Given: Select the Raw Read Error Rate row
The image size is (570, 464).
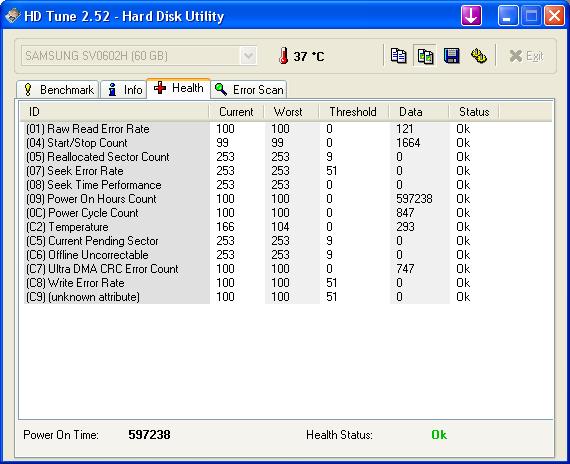Looking at the screenshot, I should tap(286, 129).
